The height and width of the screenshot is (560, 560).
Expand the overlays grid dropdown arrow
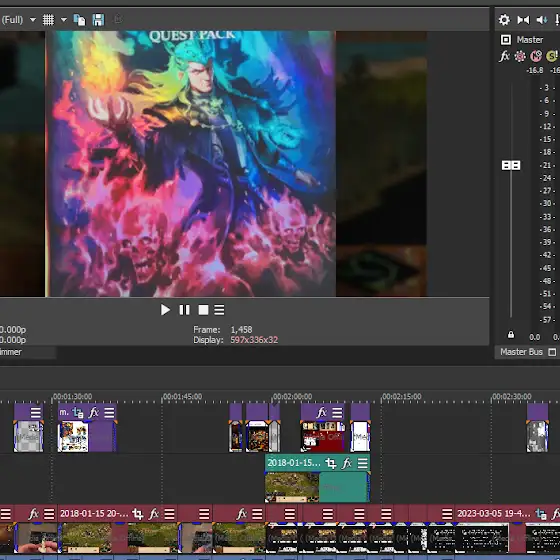tap(64, 20)
